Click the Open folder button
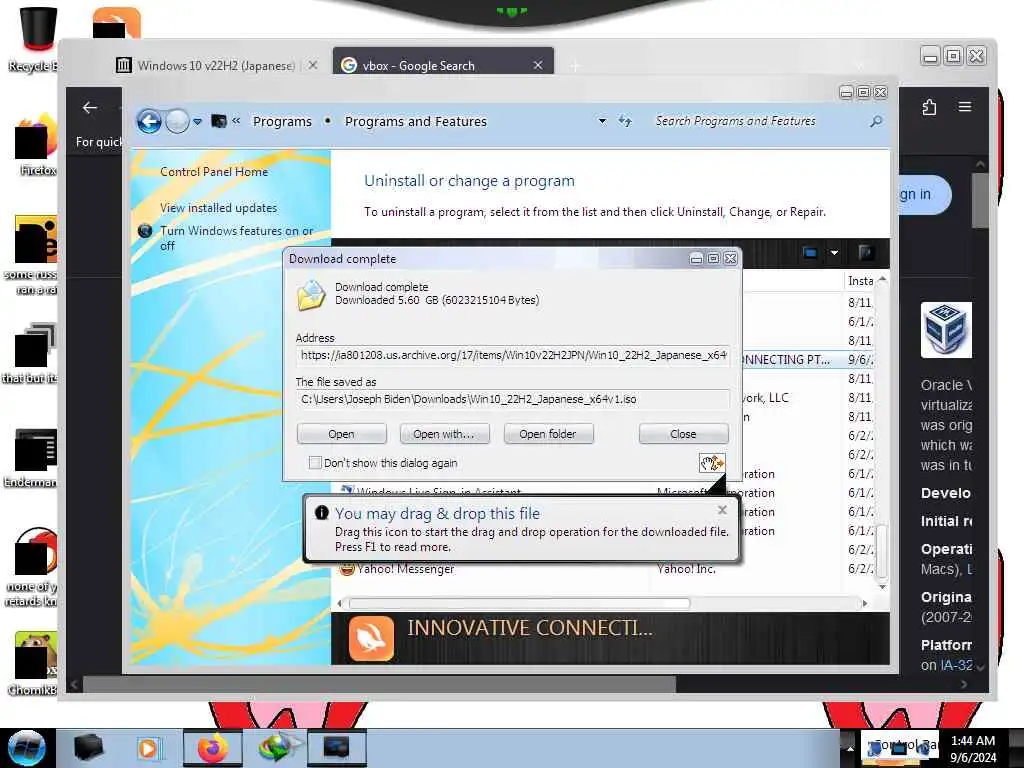 [x=548, y=434]
